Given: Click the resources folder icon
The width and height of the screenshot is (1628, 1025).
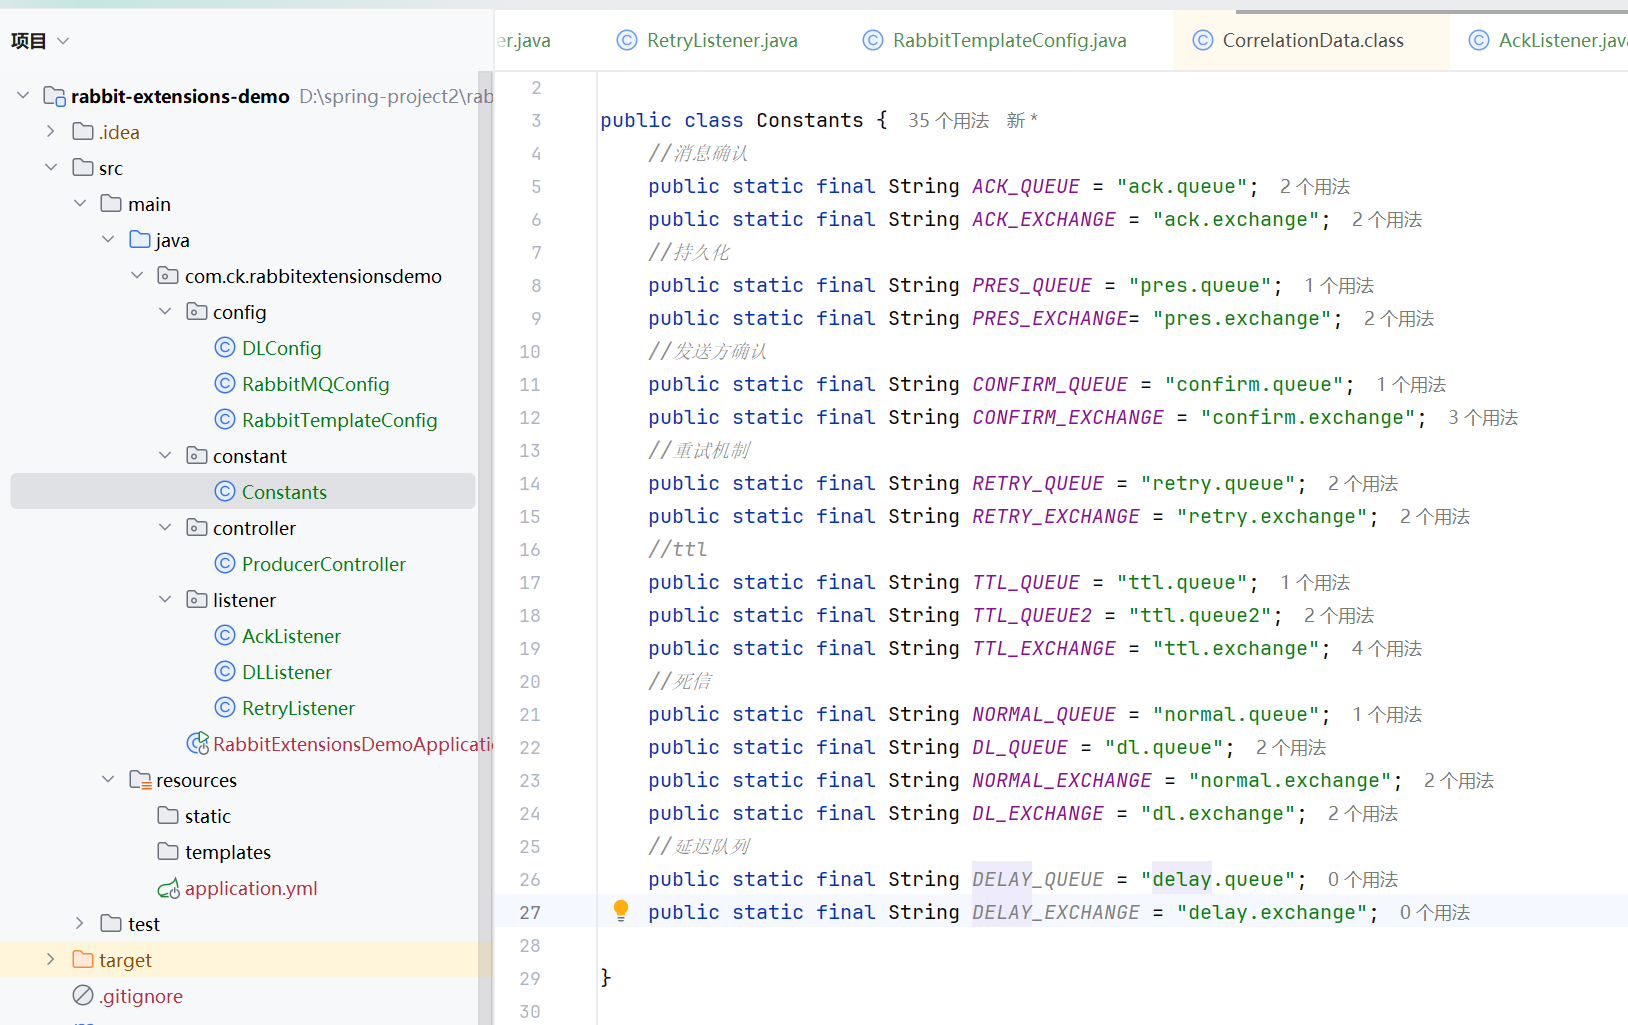Looking at the screenshot, I should 140,779.
